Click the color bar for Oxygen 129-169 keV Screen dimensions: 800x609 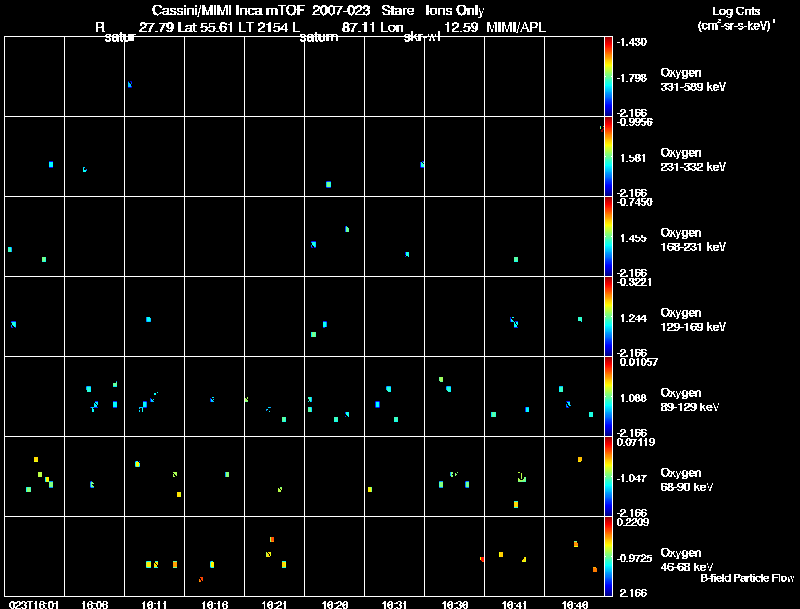(608, 317)
